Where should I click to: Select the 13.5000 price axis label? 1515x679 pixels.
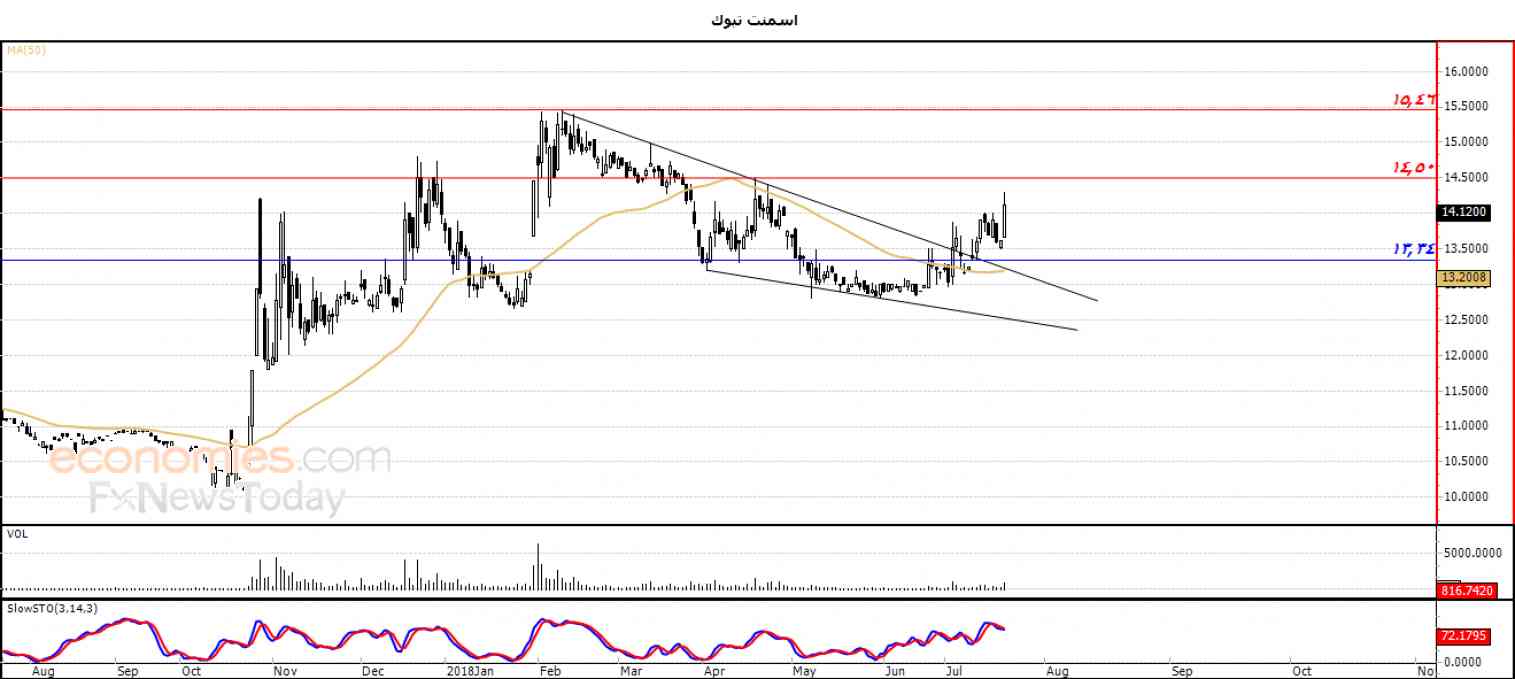[1466, 248]
